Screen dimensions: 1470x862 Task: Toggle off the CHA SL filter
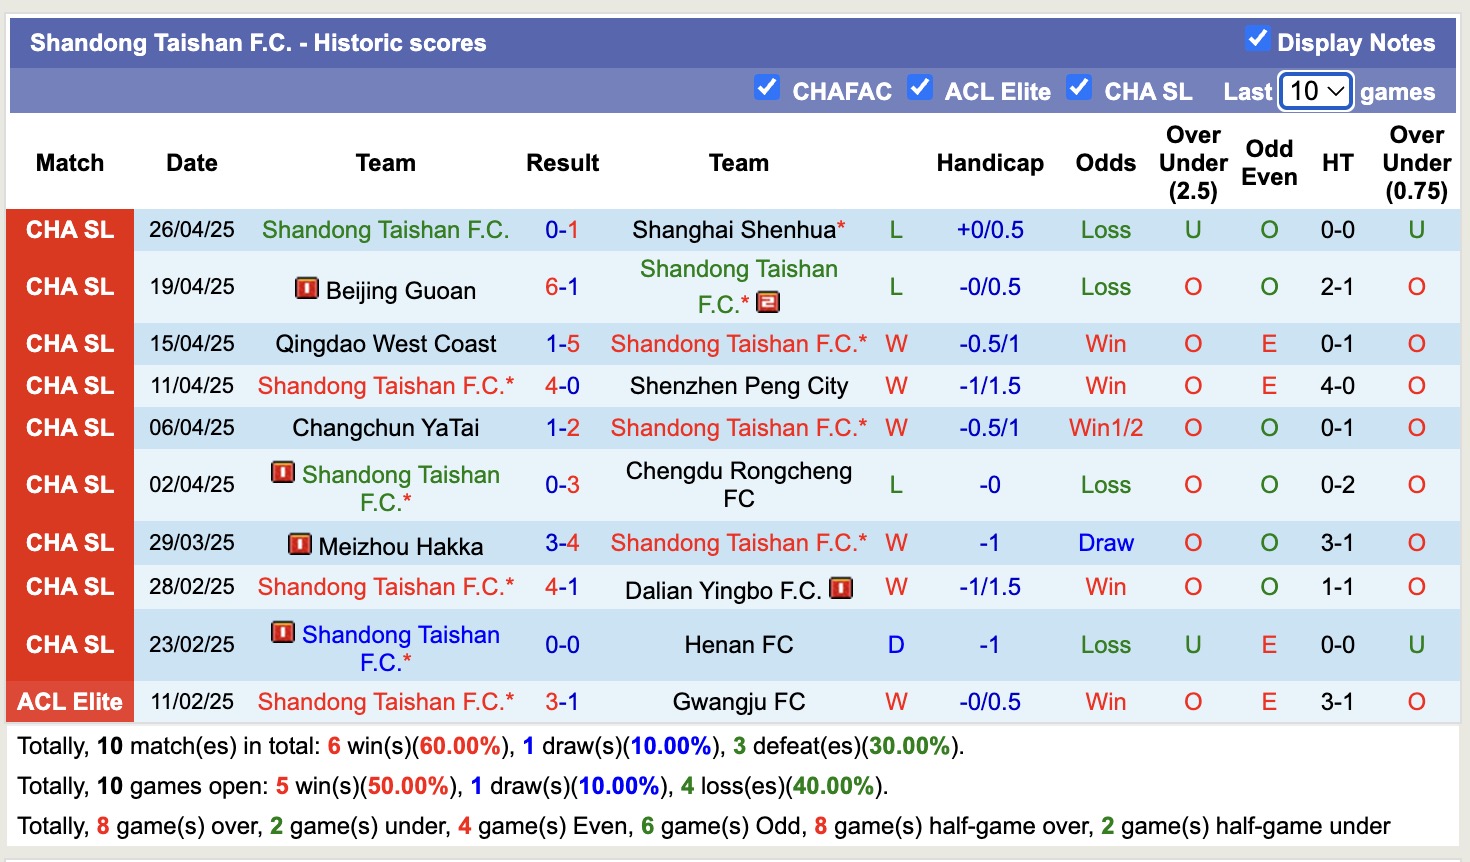point(1079,89)
